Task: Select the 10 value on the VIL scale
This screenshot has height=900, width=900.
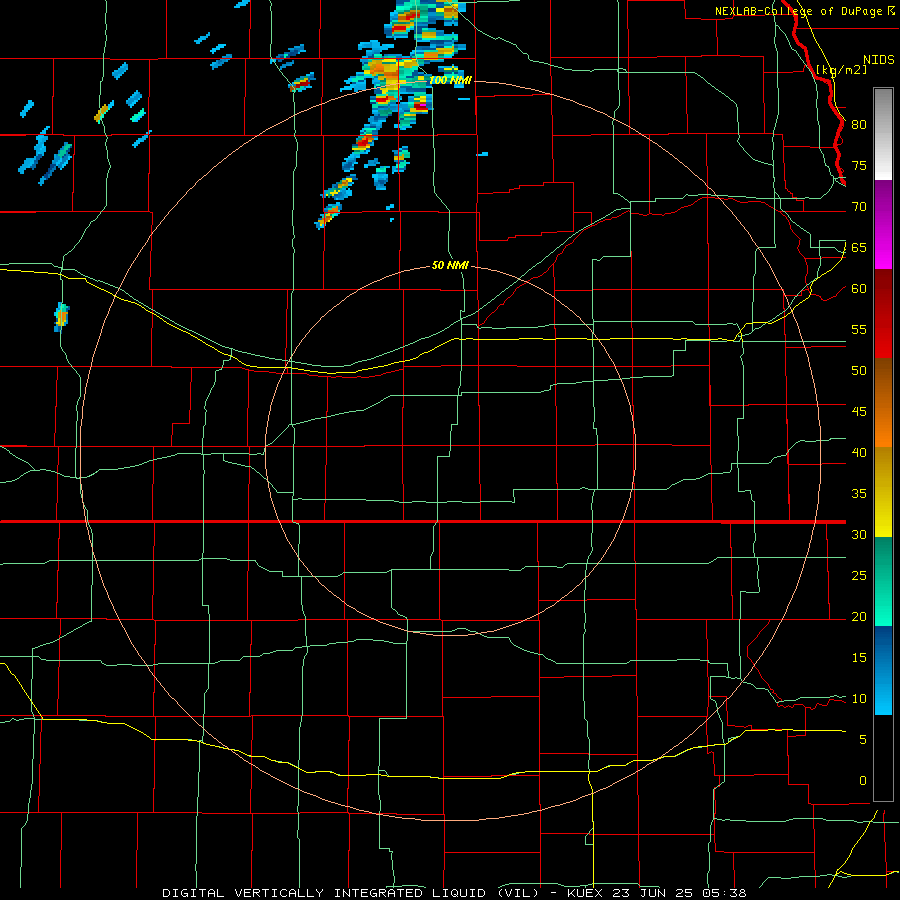Action: 859,699
